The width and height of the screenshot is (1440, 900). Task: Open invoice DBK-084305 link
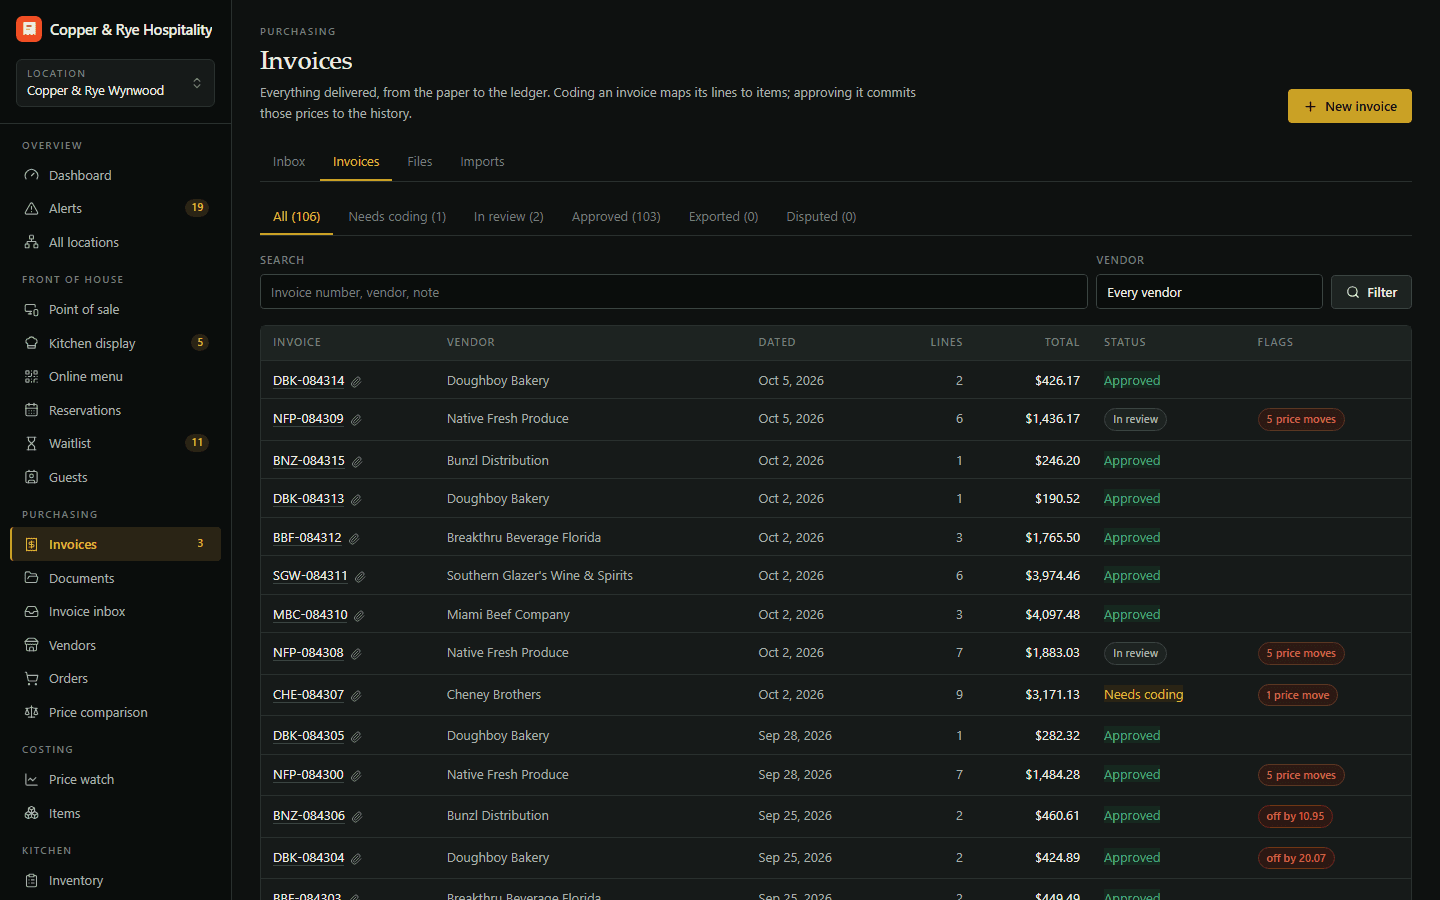click(309, 735)
